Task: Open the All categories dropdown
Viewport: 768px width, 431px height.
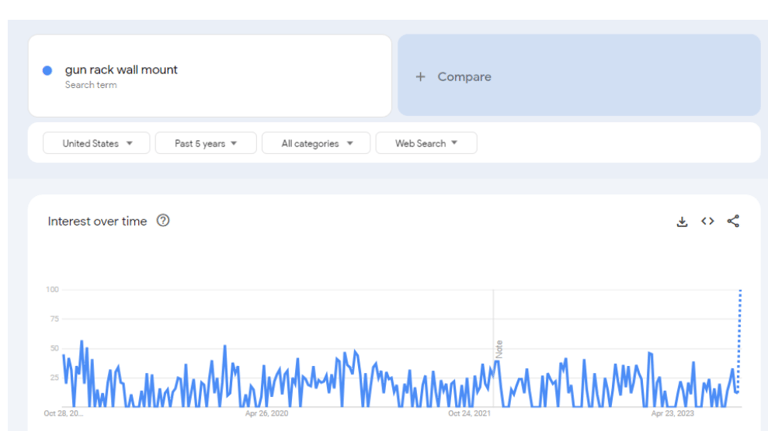Action: click(316, 143)
